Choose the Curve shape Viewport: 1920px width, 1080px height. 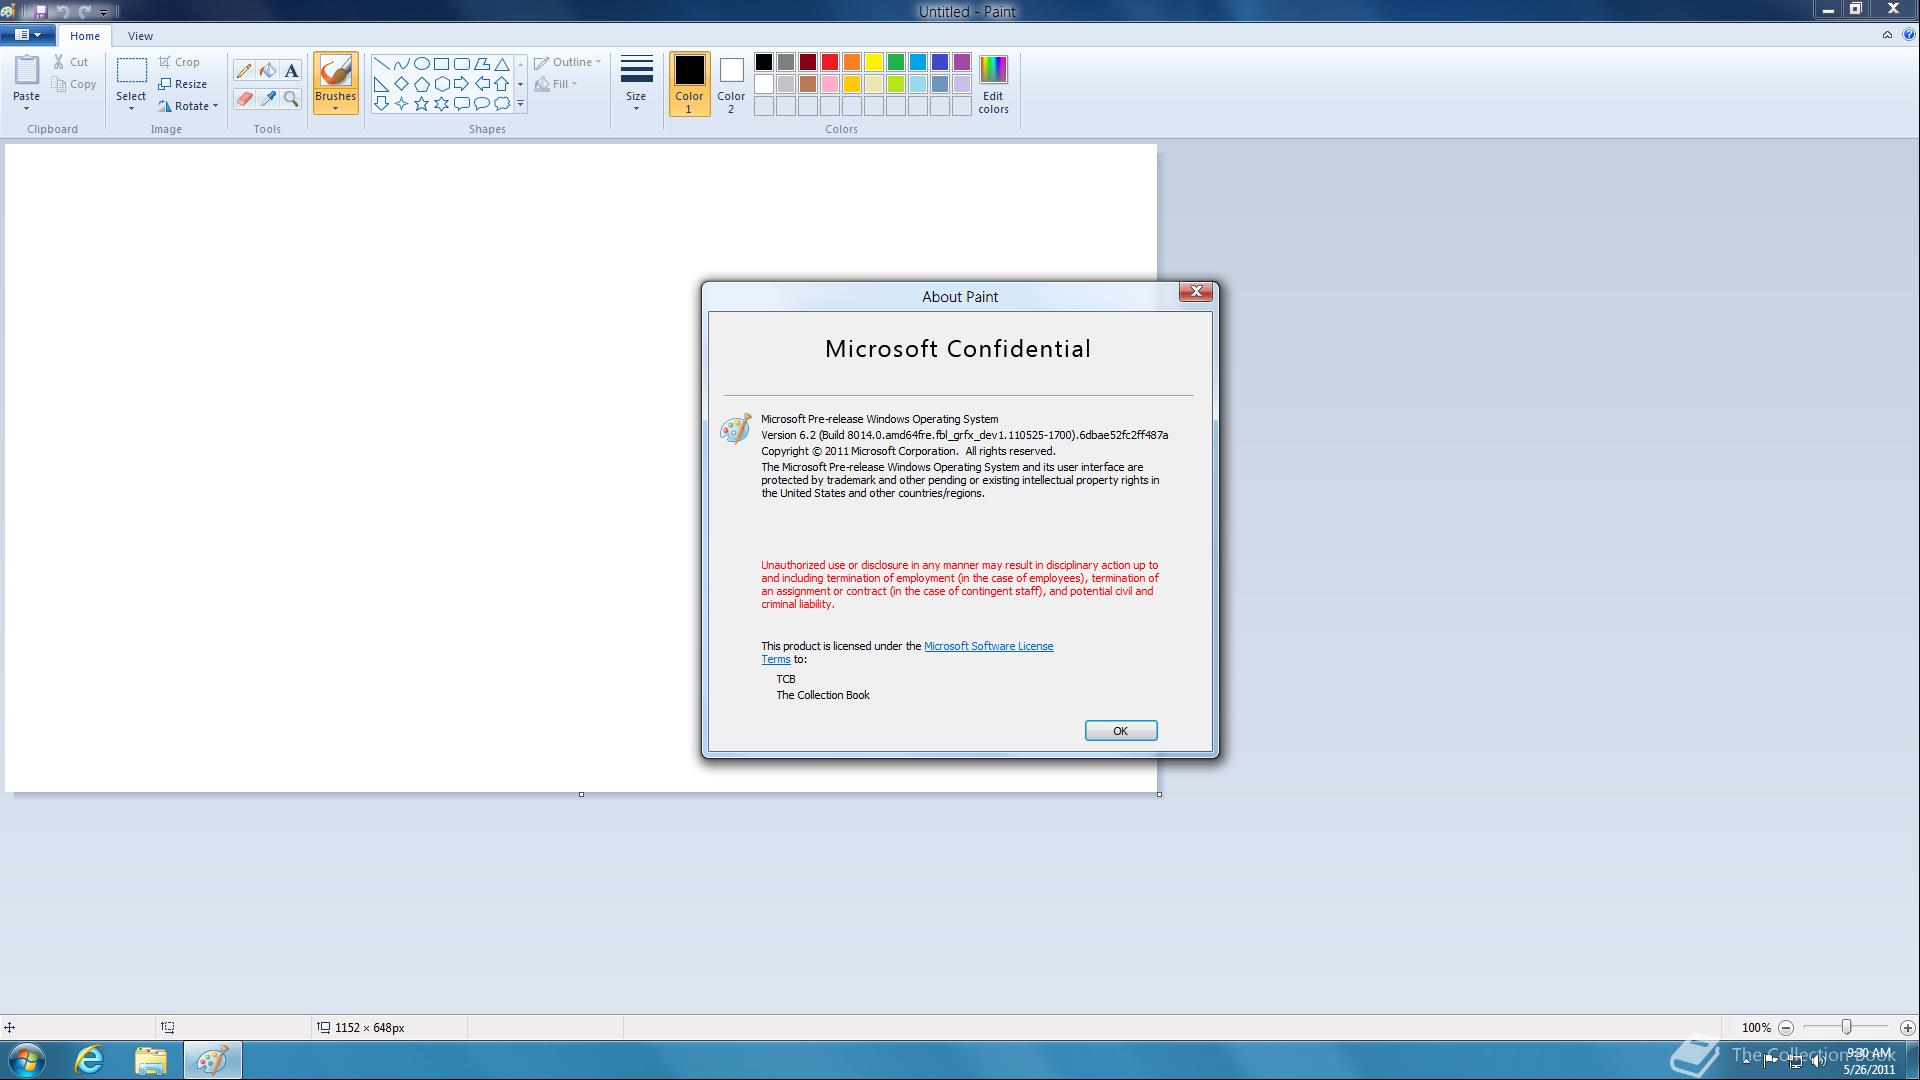click(x=401, y=64)
